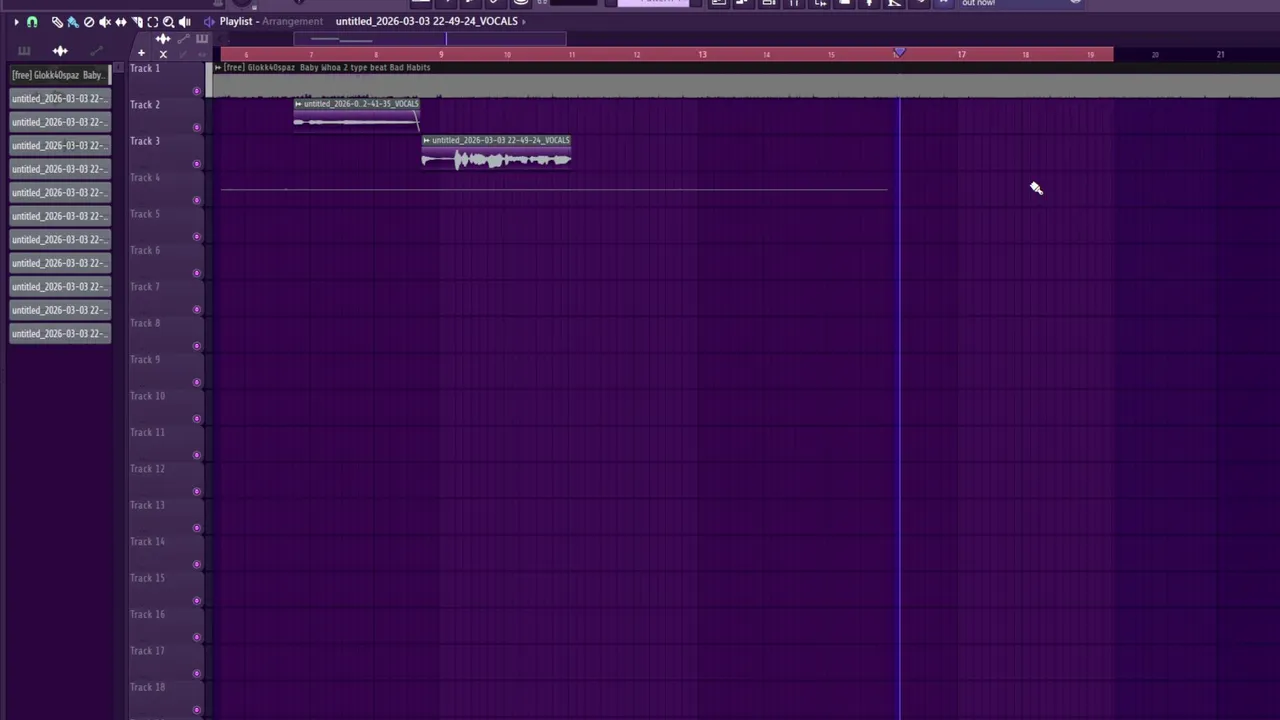Mute Track 1 with its LED switch
This screenshot has width=1280, height=720.
(x=197, y=91)
